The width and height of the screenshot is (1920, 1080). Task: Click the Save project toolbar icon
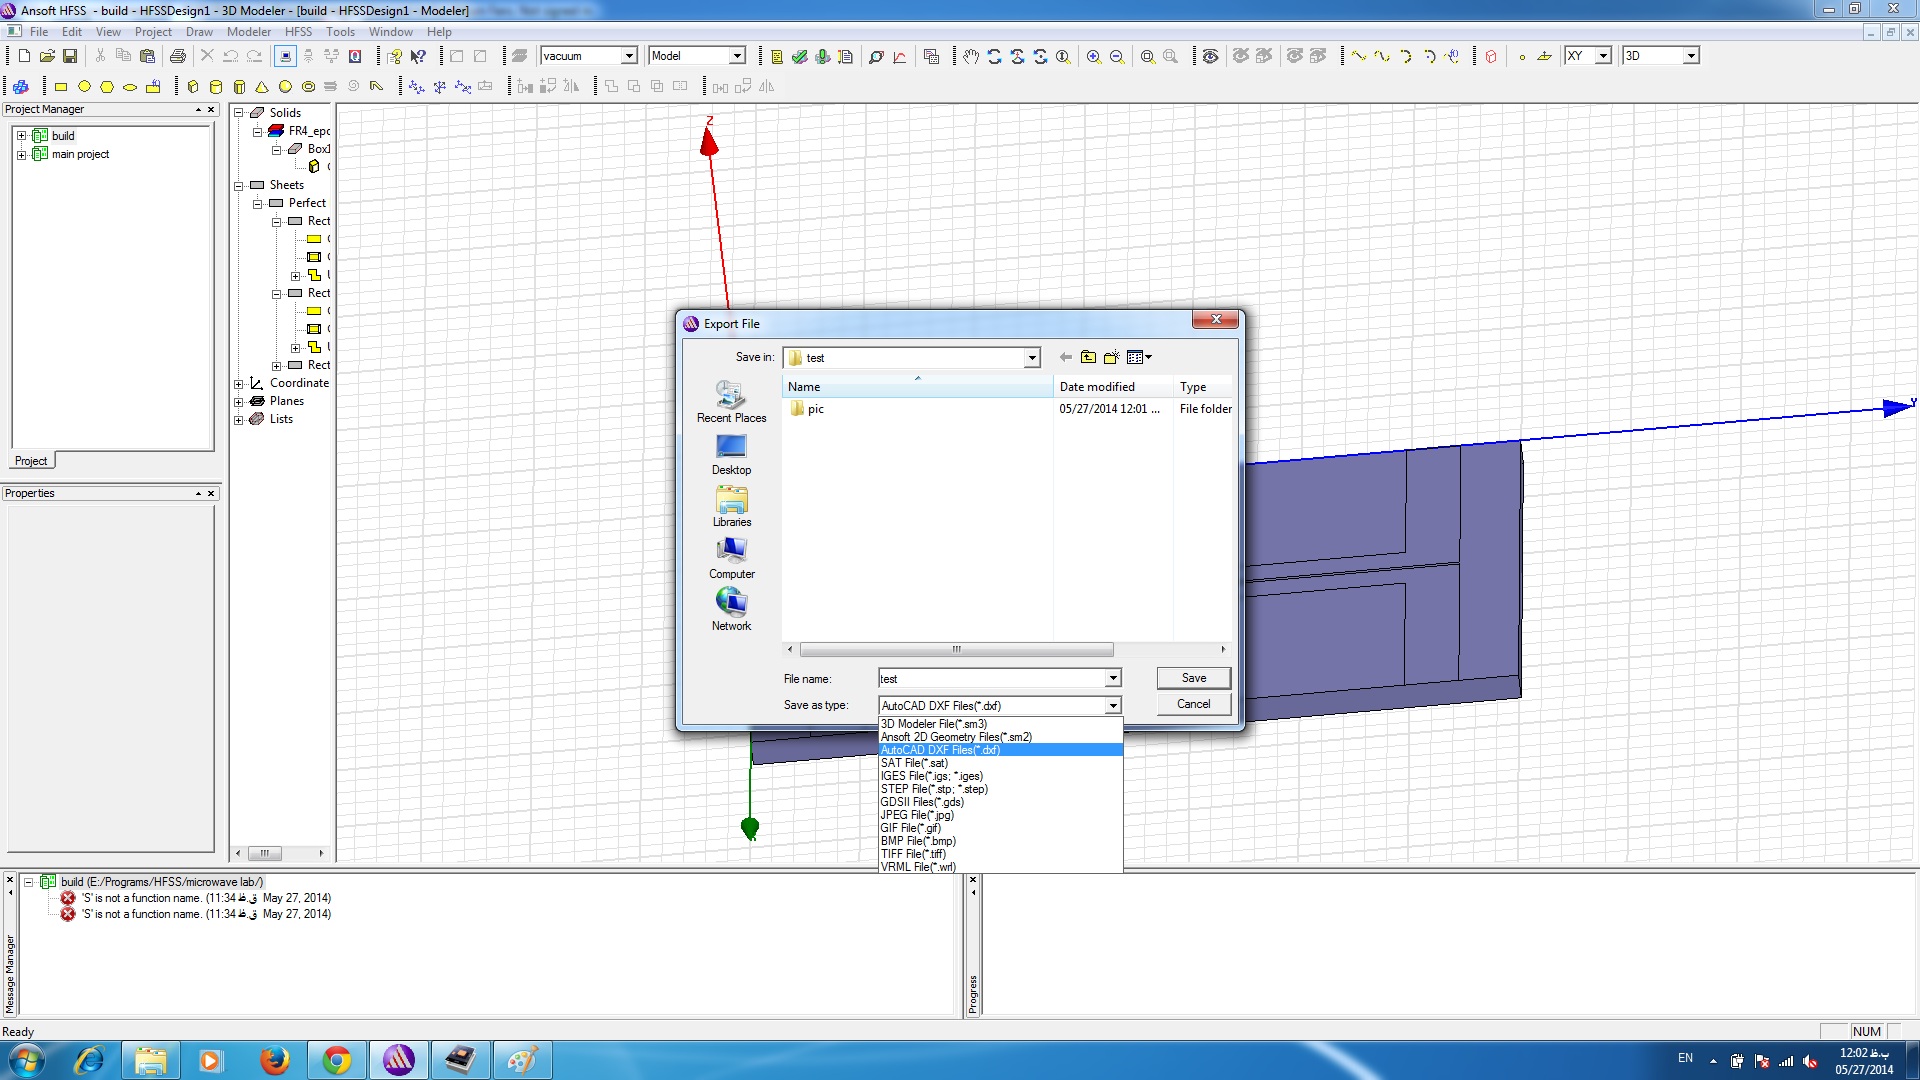click(x=70, y=57)
